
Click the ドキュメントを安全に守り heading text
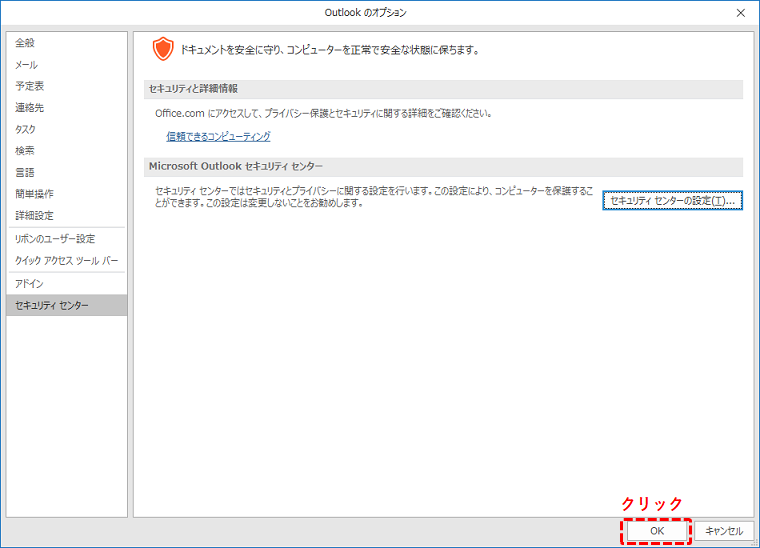(330, 50)
